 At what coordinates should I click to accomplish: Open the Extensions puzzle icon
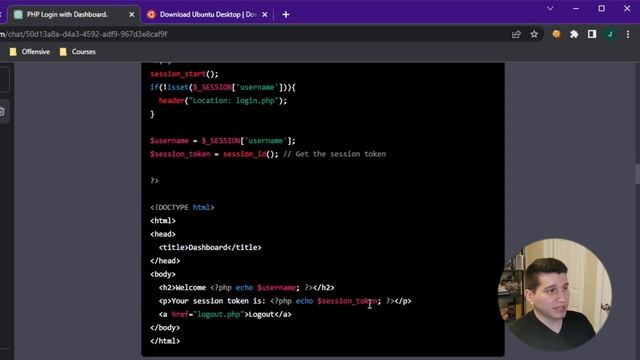pyautogui.click(x=574, y=34)
